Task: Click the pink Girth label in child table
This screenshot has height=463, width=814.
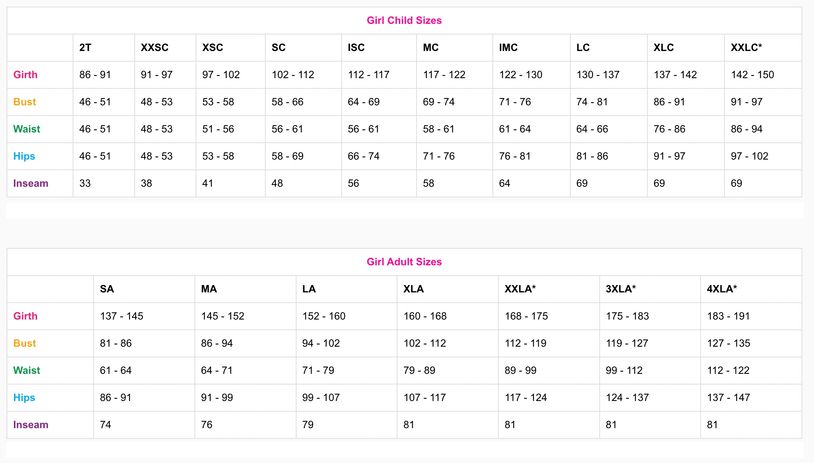Action: coord(25,74)
